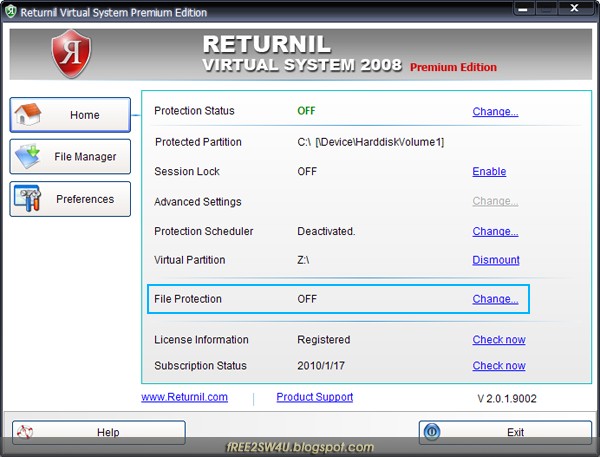Image resolution: width=600 pixels, height=457 pixels.
Task: Click the Help lifebuoy icon
Action: click(25, 432)
